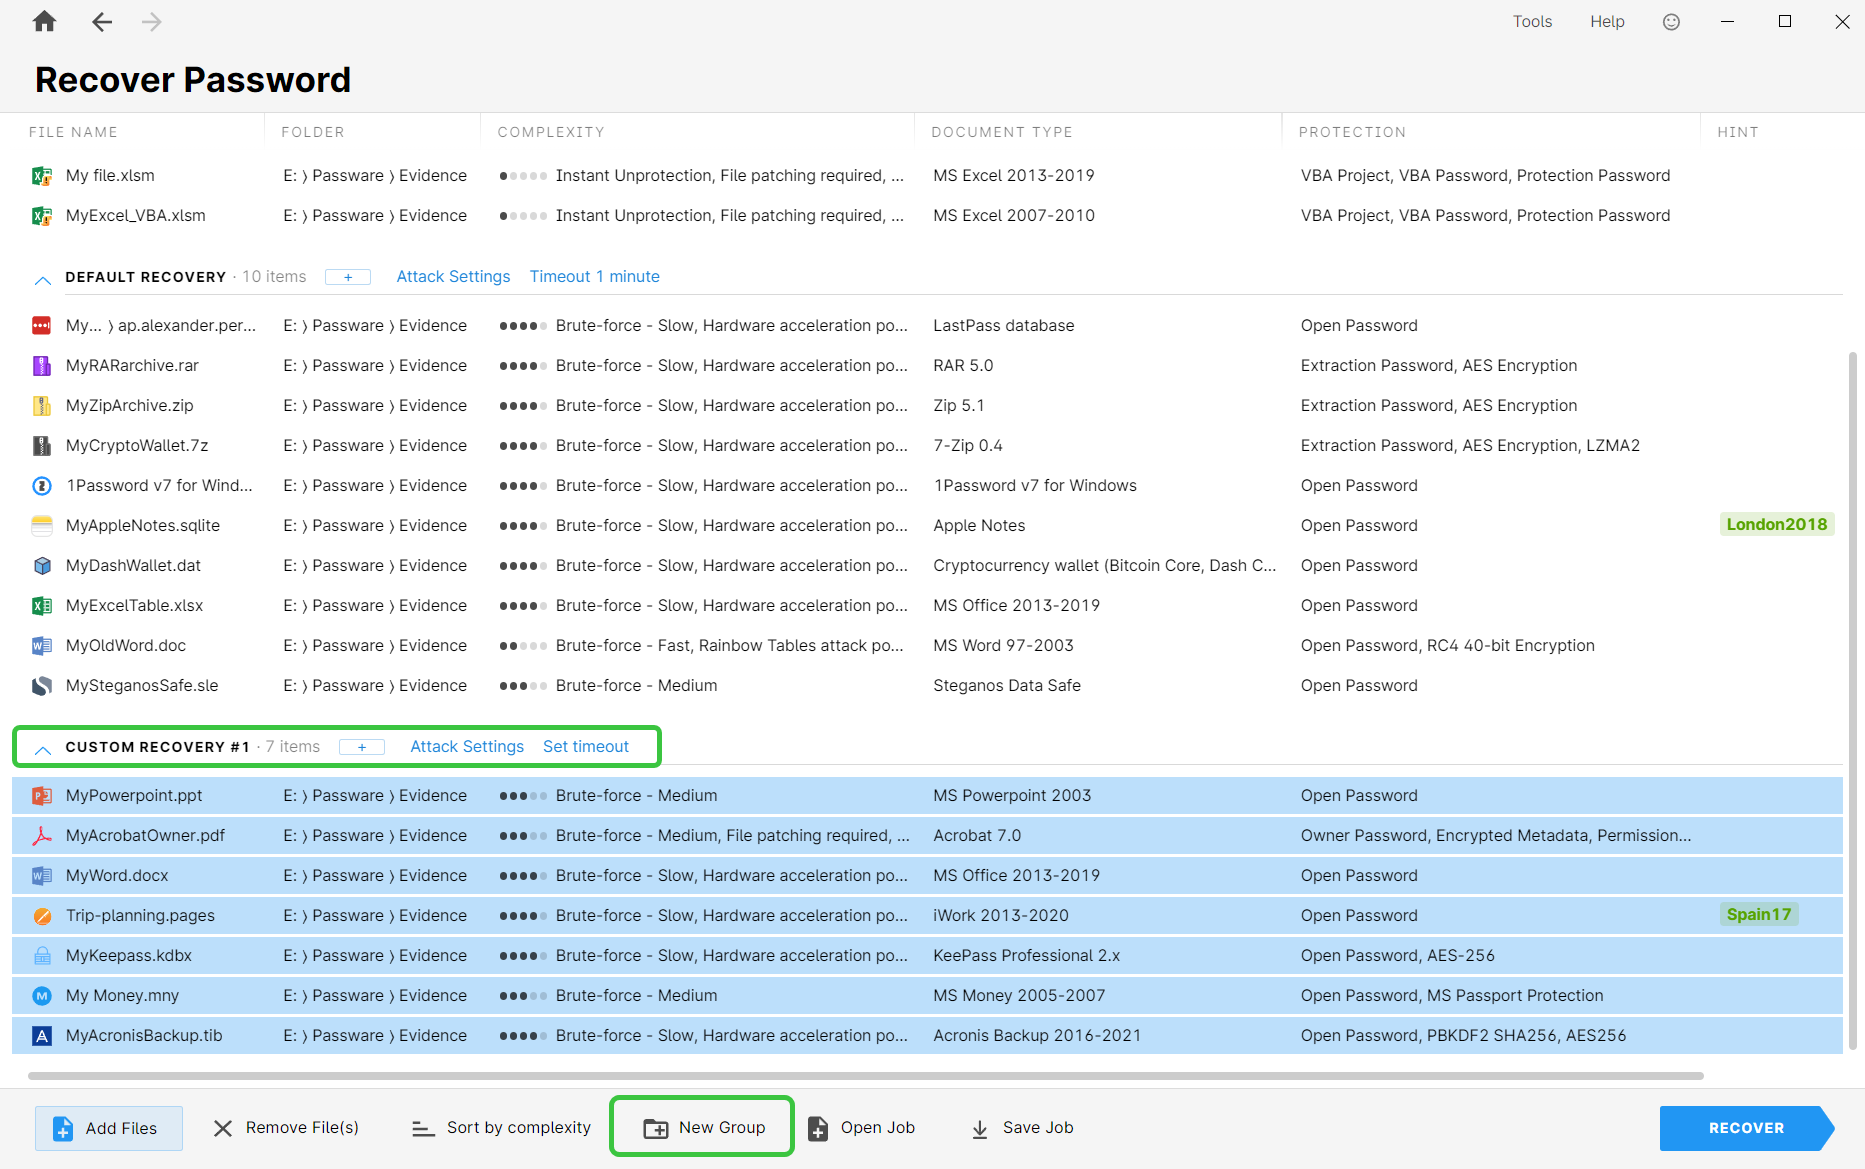
Task: Click the Spain17 hint tag
Action: (x=1759, y=915)
